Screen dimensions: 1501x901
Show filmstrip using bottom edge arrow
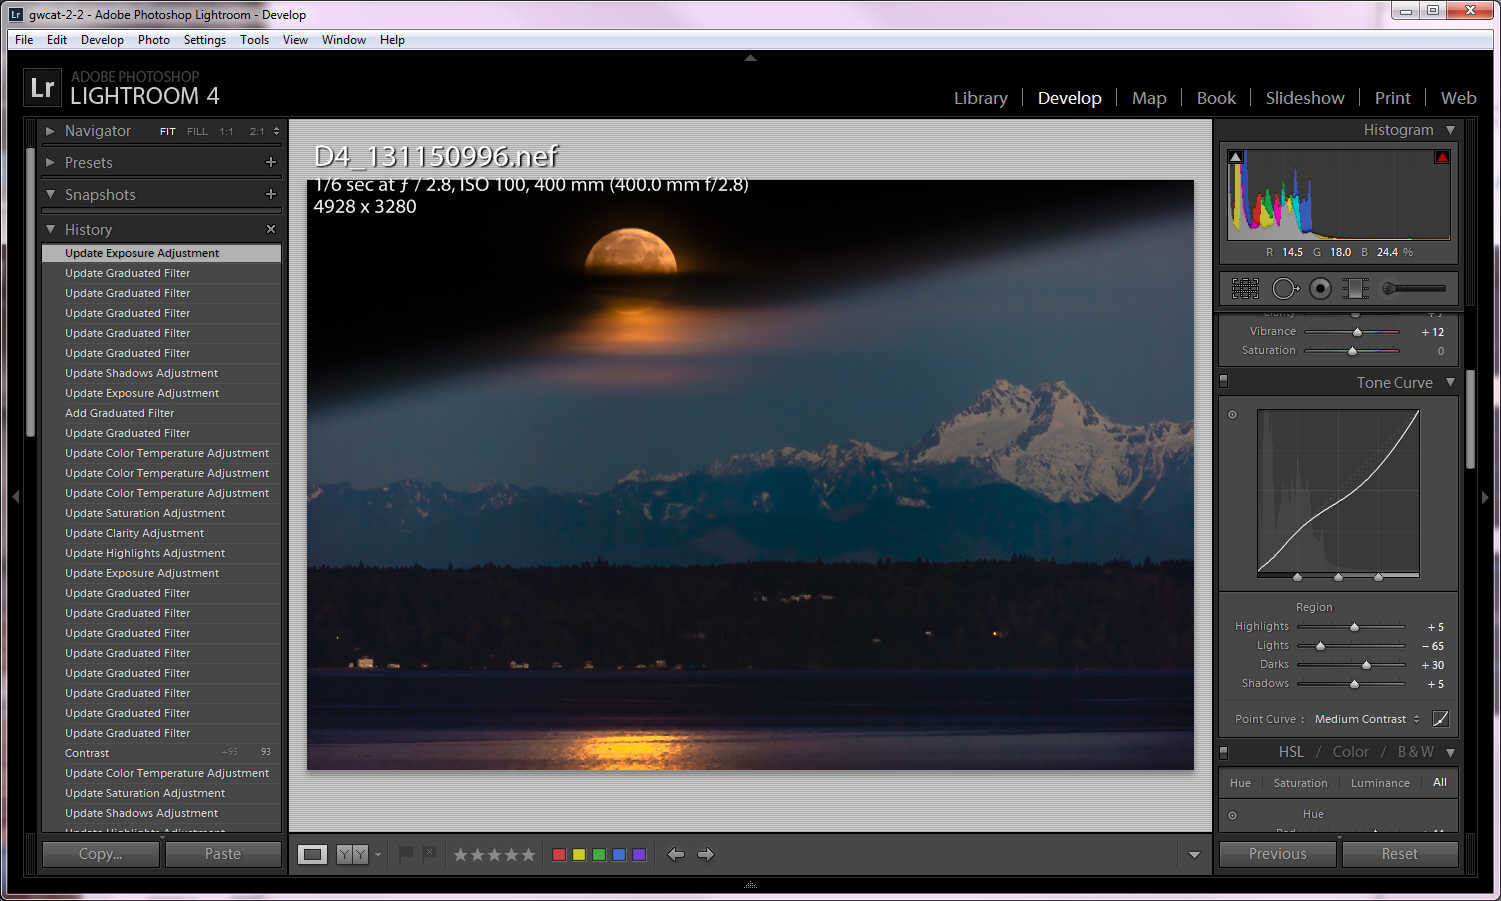750,884
